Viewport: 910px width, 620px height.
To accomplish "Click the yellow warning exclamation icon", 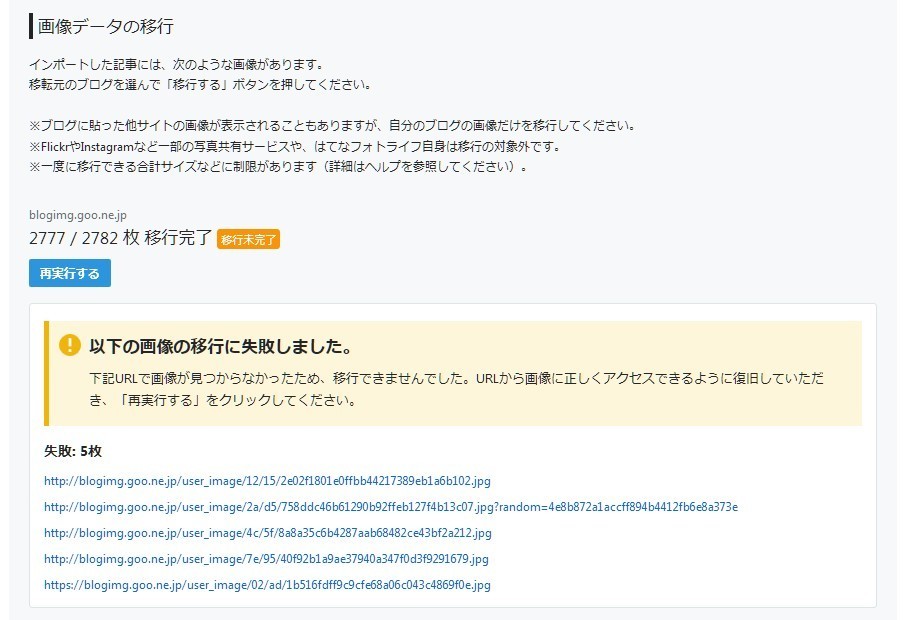I will tap(70, 345).
